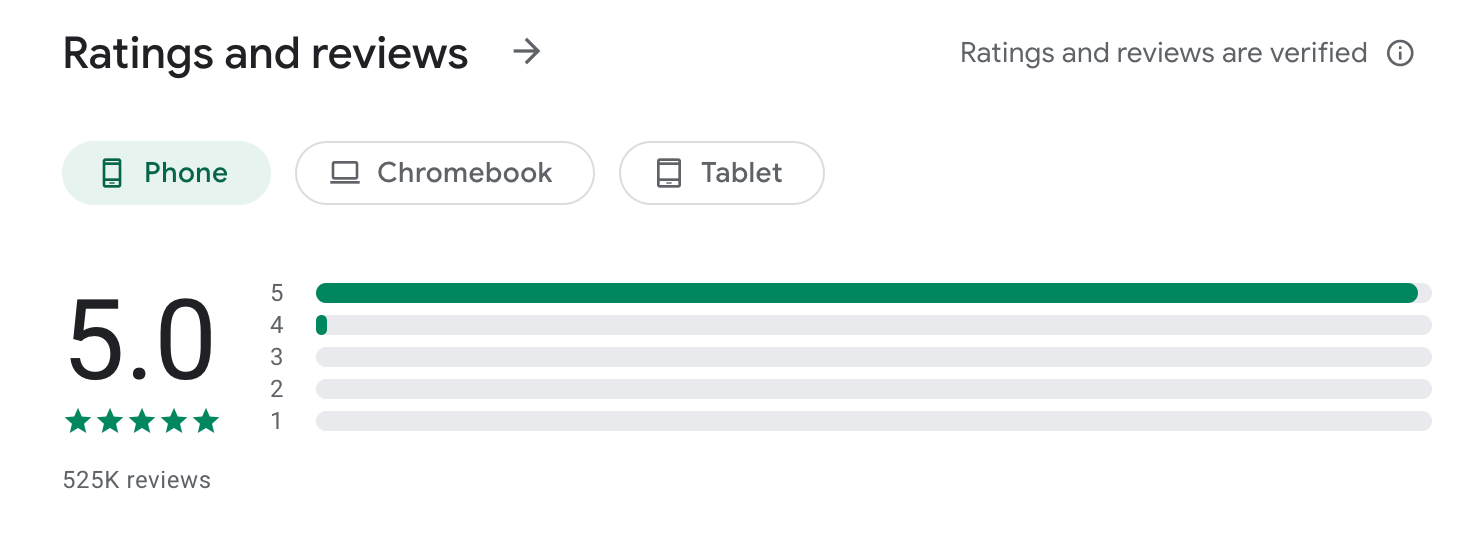This screenshot has width=1482, height=542.
Task: Click the green star rating row
Action: [x=141, y=422]
